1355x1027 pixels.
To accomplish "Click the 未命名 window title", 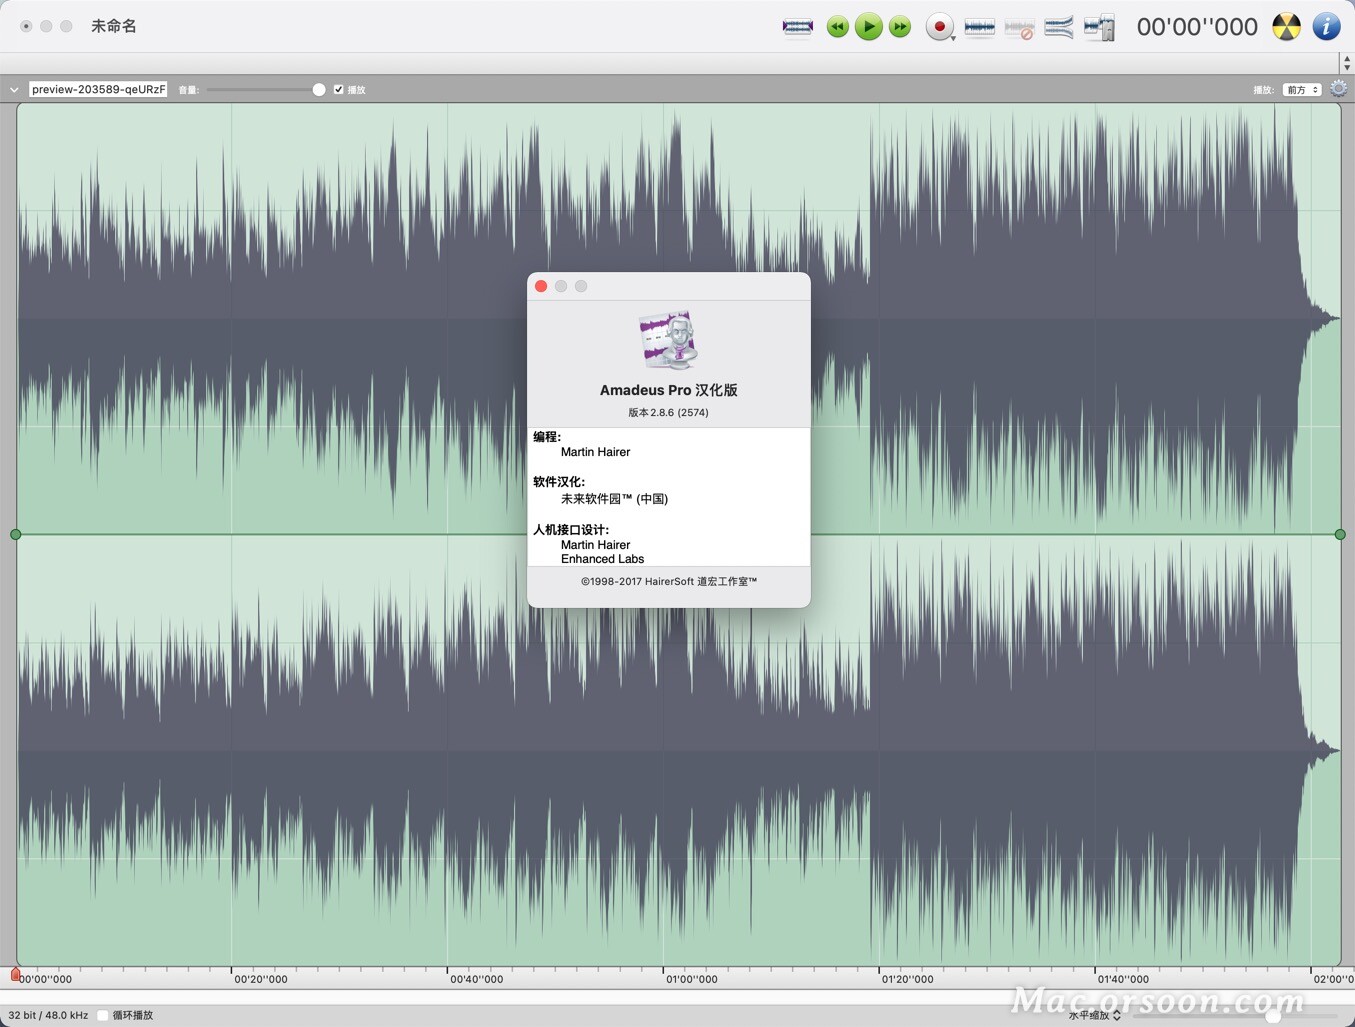I will (113, 26).
